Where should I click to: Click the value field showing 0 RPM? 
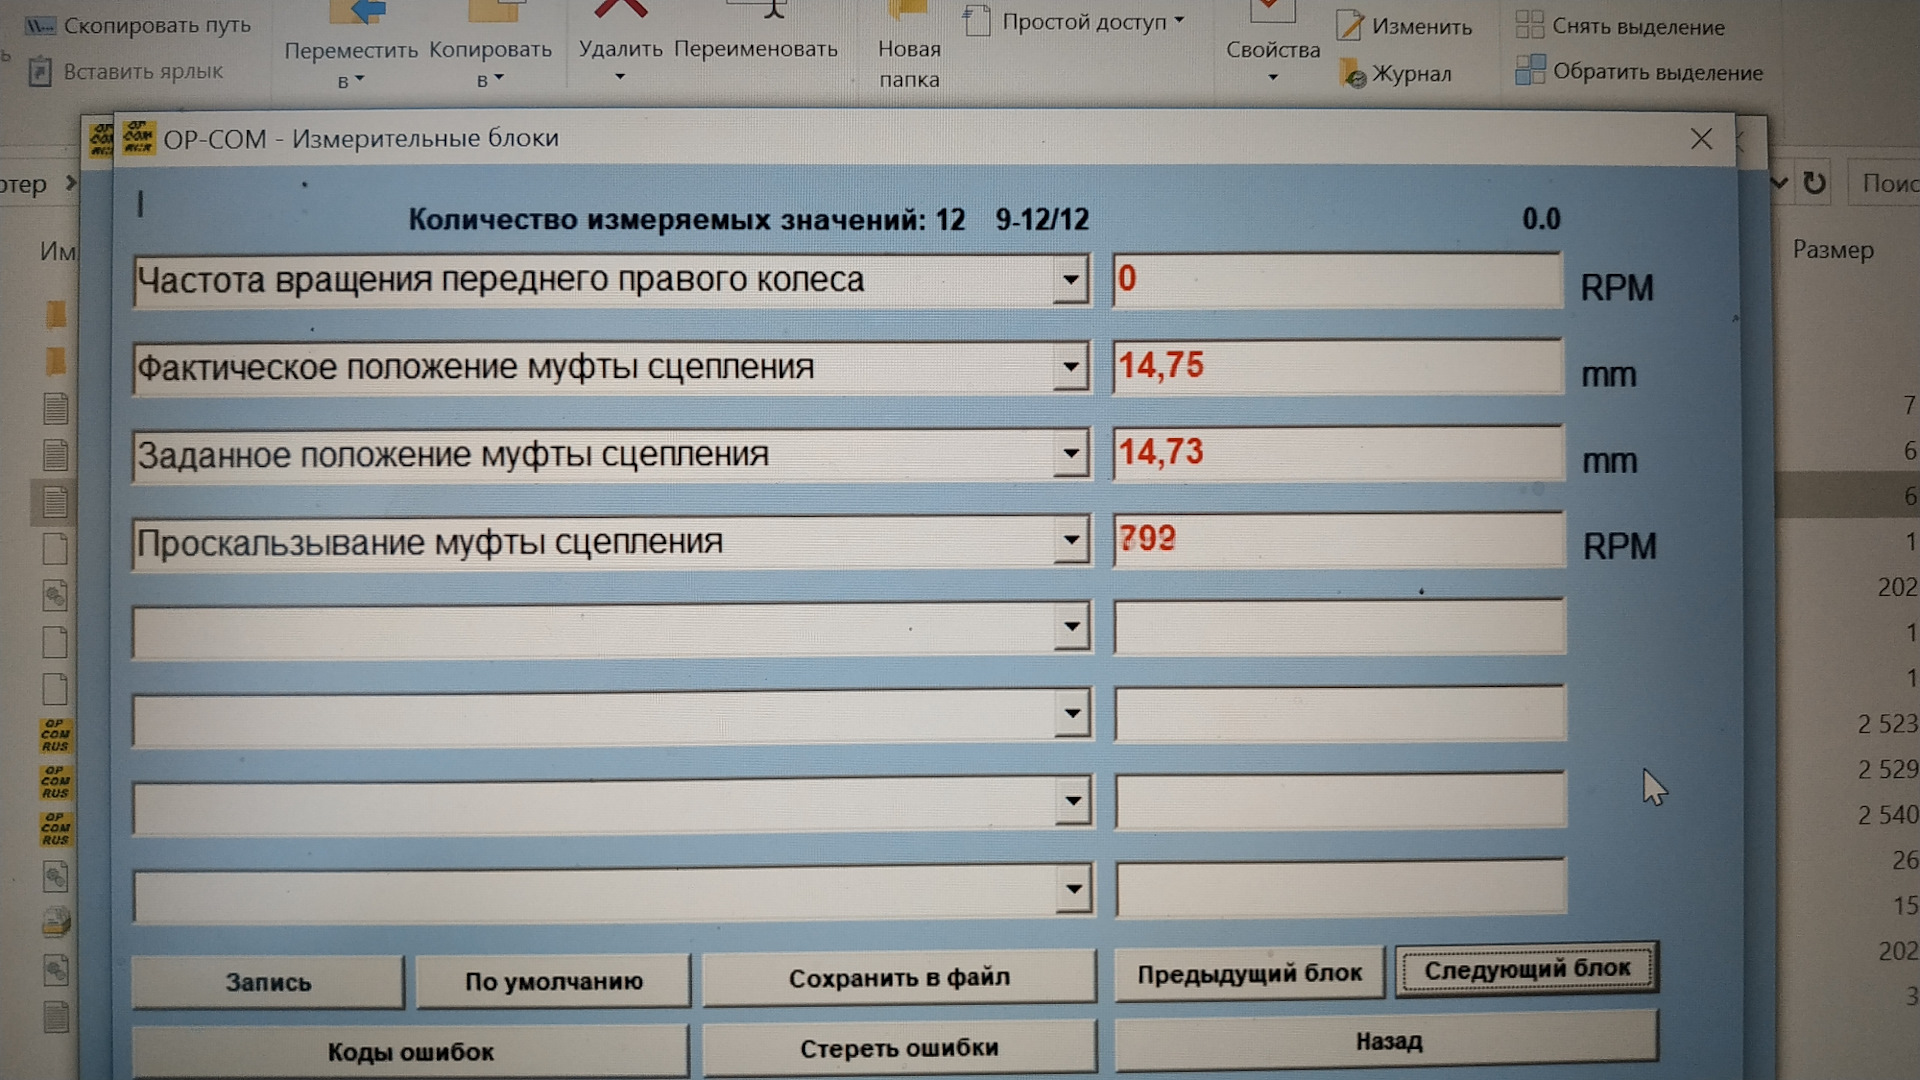1337,280
